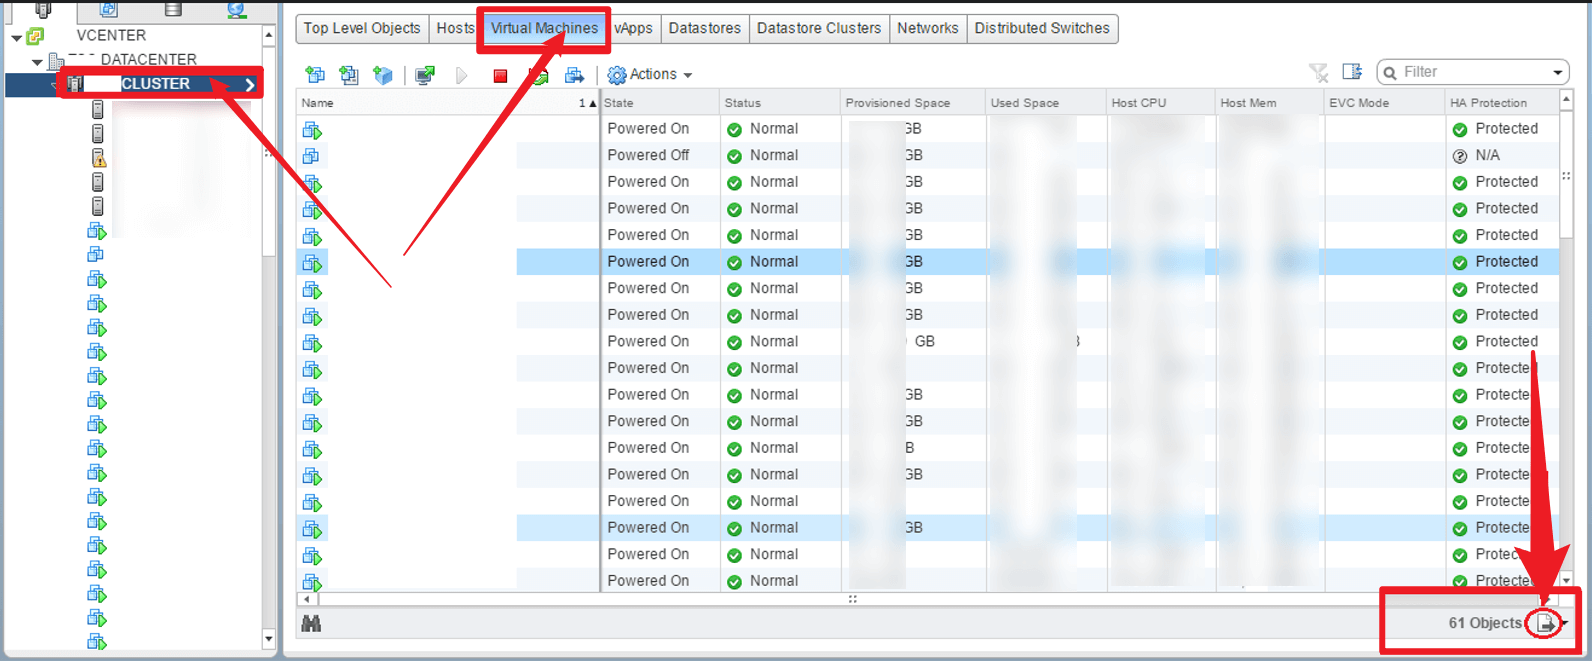Image resolution: width=1592 pixels, height=661 pixels.
Task: Click the HA Protection column header
Action: [x=1502, y=103]
